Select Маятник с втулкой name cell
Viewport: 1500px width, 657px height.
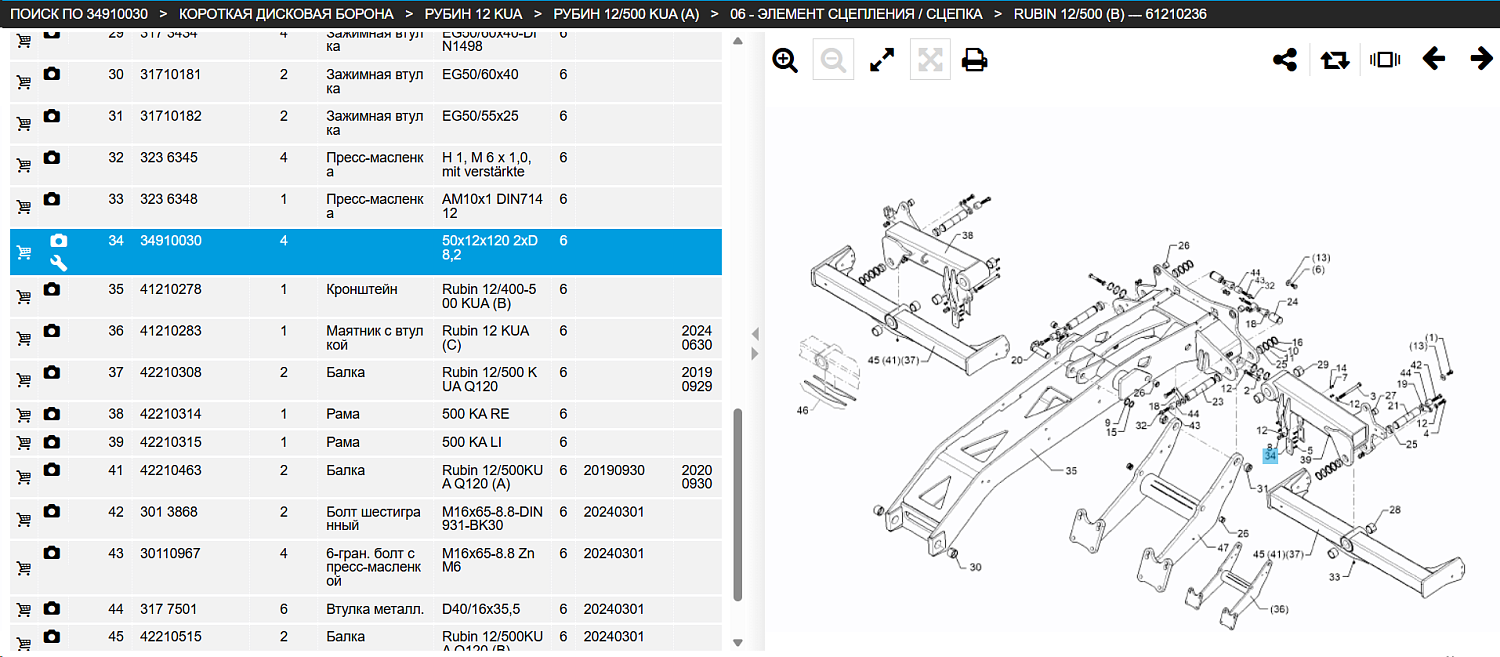377,338
